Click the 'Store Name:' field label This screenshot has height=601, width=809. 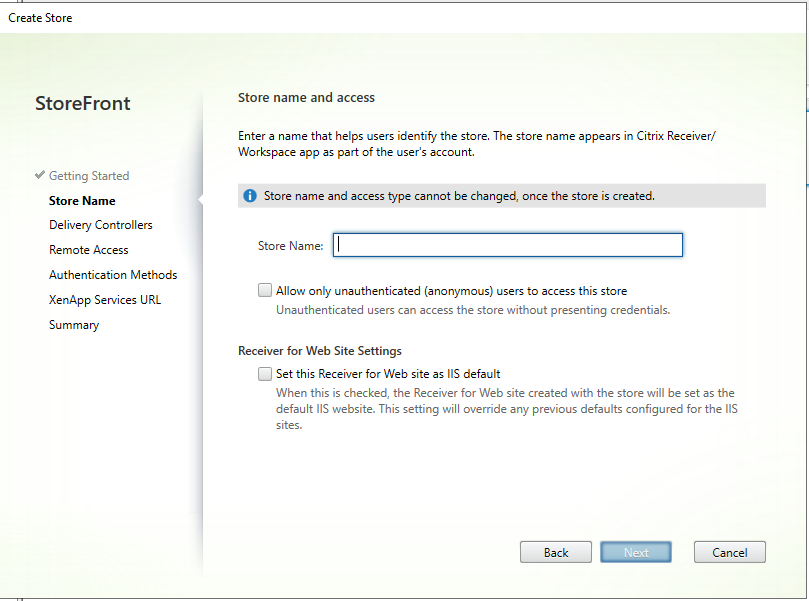click(290, 246)
